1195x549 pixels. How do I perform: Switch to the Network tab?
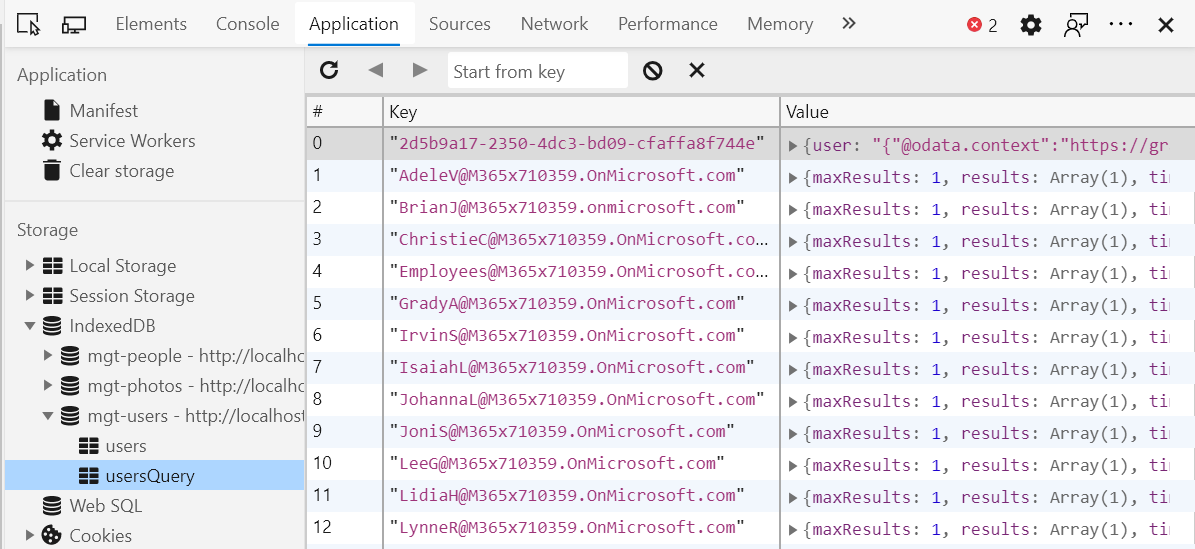click(x=554, y=24)
